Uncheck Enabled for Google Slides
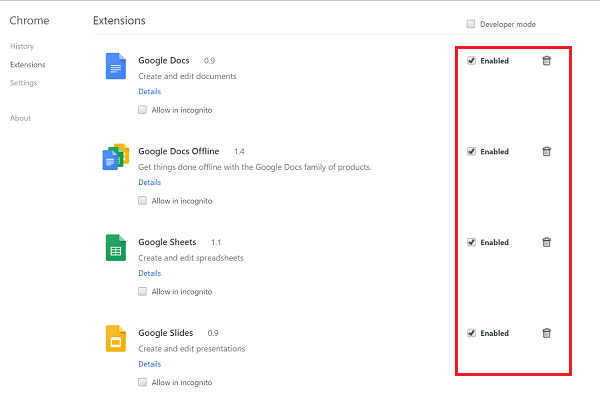The width and height of the screenshot is (600, 399). click(471, 333)
